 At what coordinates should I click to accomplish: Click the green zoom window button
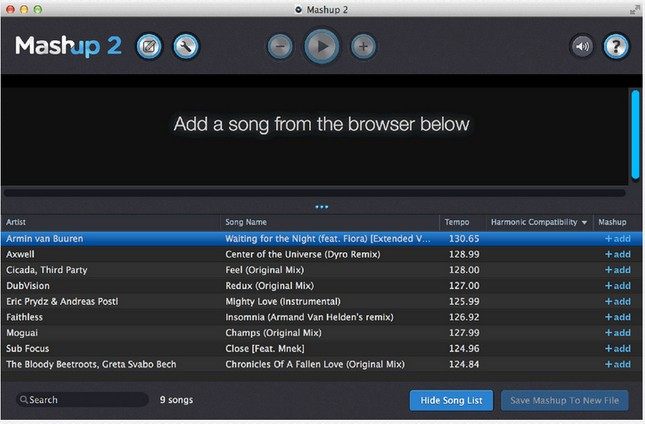tap(38, 9)
